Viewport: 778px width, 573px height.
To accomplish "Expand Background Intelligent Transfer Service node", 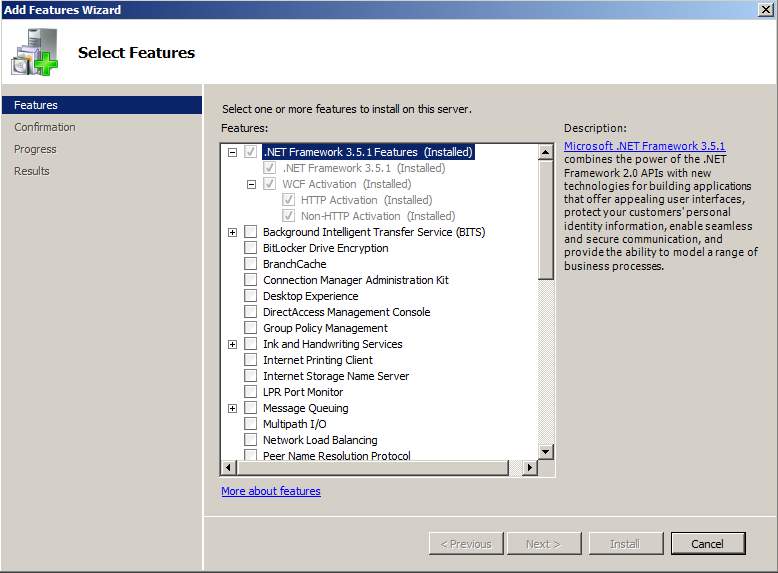I will [x=232, y=232].
